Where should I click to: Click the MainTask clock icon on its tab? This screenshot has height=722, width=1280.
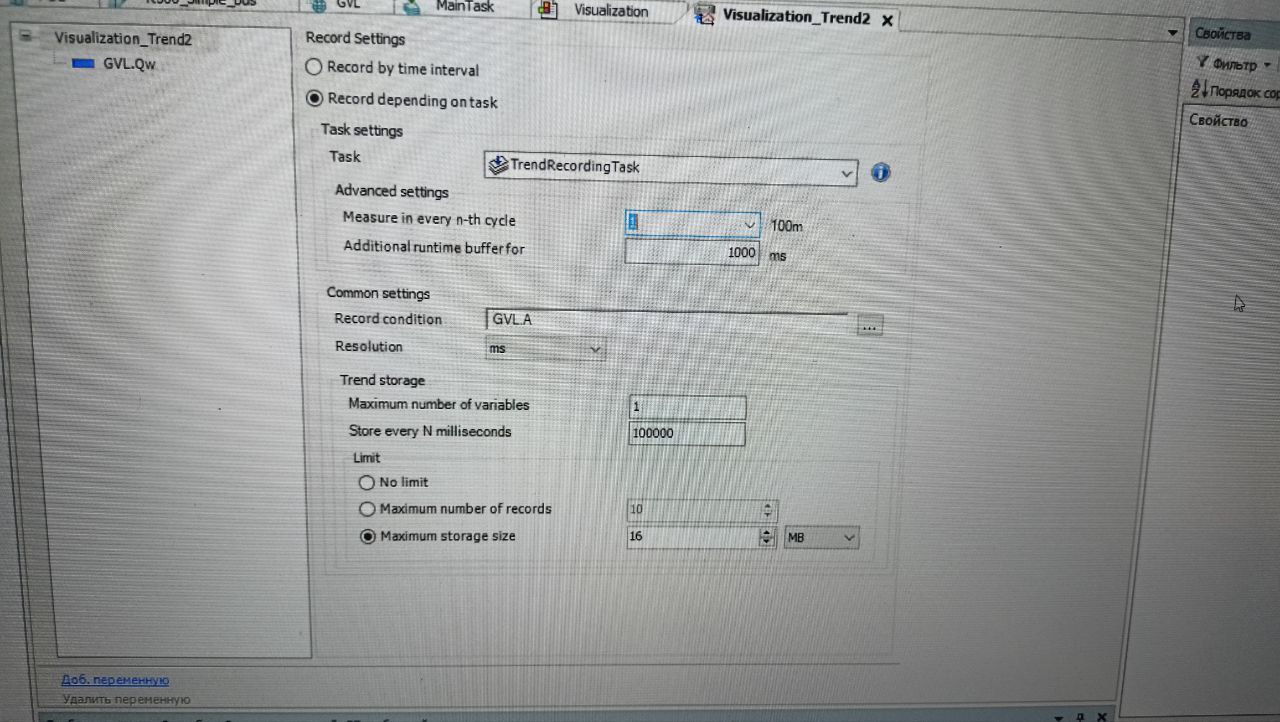pyautogui.click(x=410, y=7)
